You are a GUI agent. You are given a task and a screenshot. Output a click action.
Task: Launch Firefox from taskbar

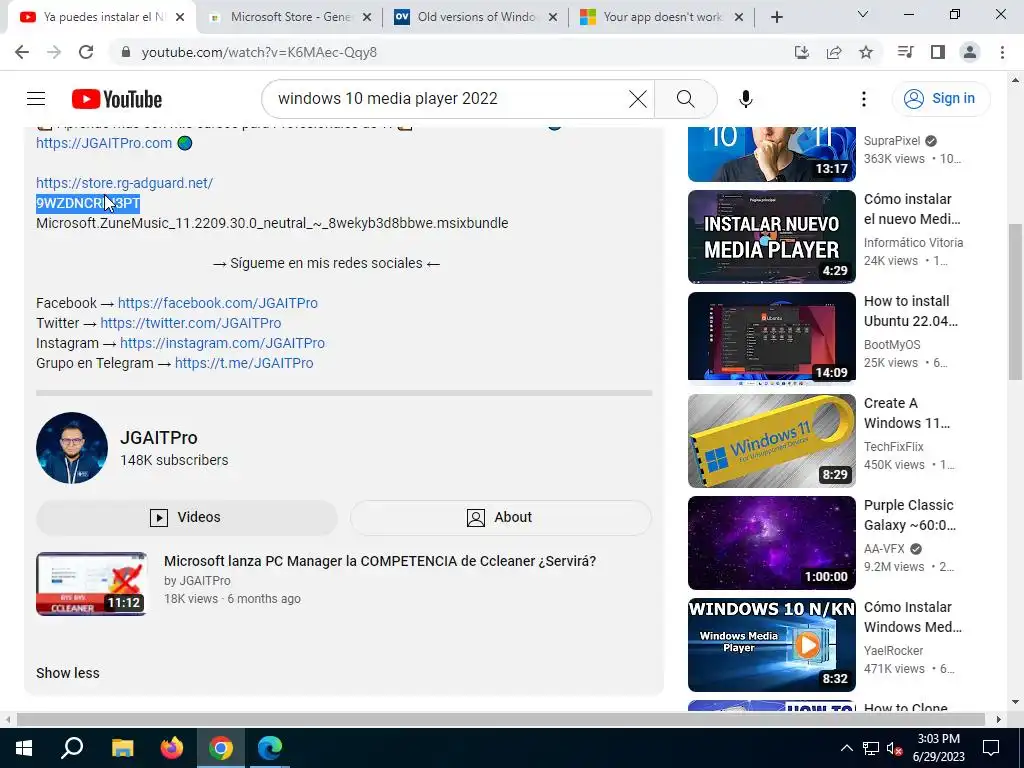[172, 748]
